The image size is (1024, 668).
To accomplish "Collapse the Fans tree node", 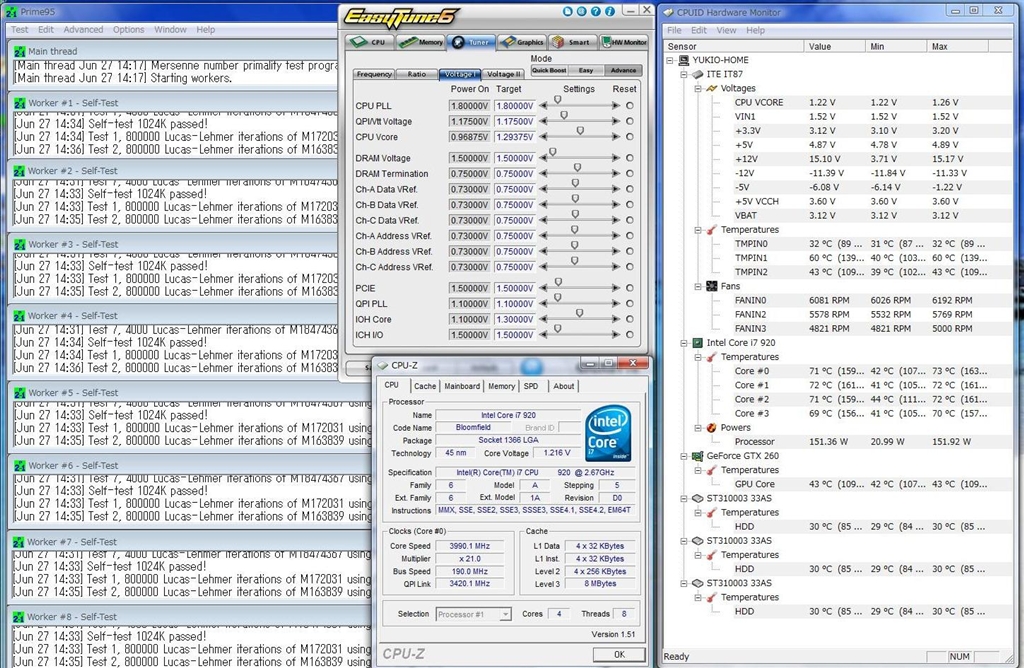I will click(697, 286).
